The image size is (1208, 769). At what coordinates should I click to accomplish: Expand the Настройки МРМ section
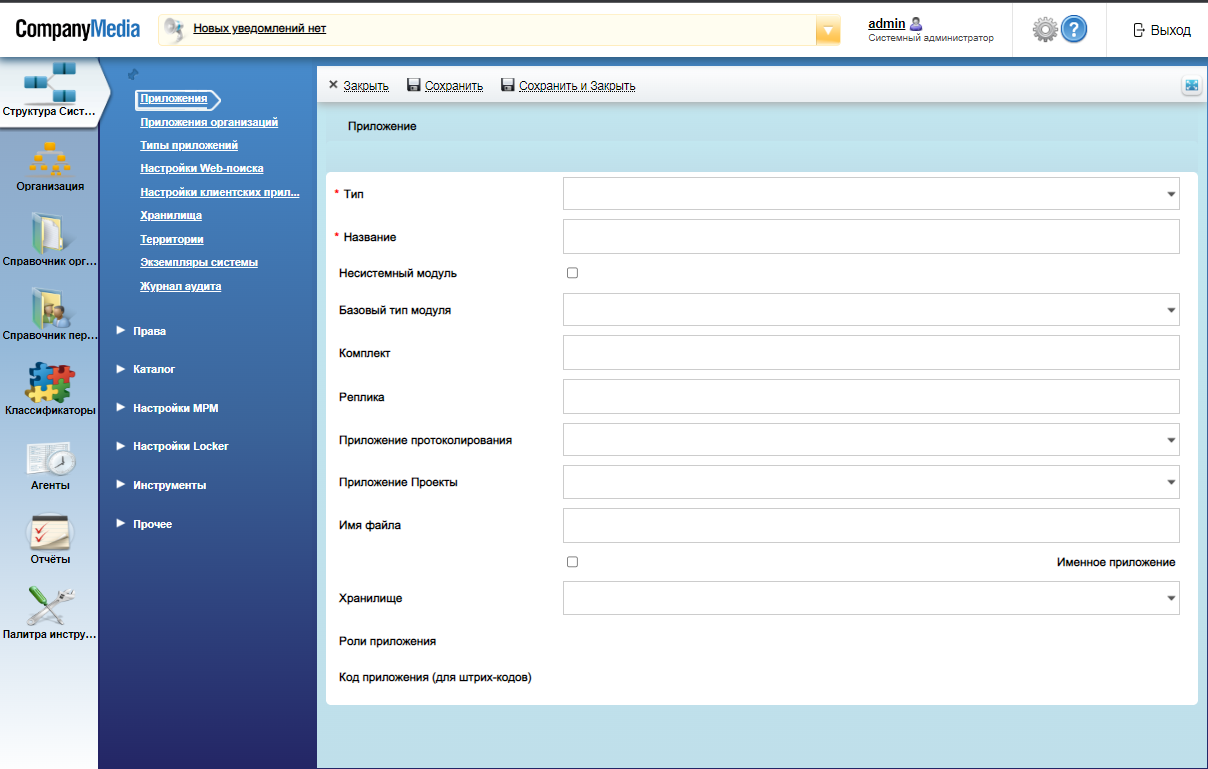167,408
